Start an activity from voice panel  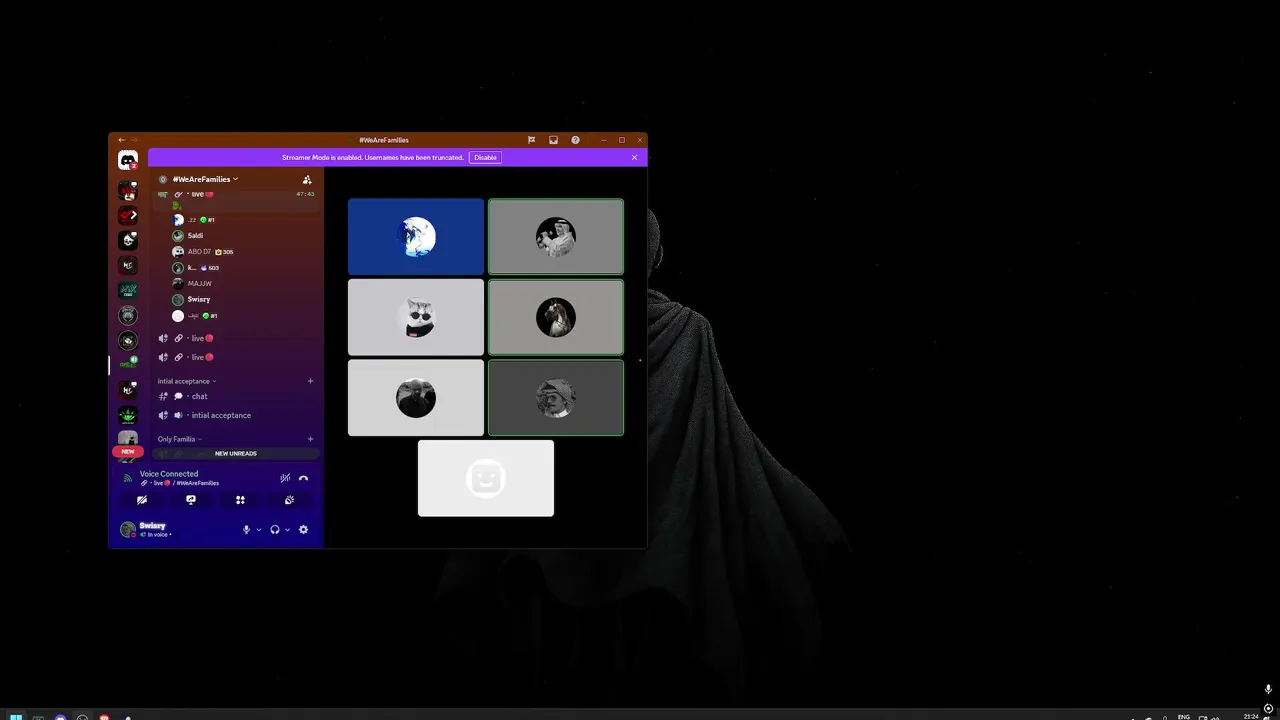[240, 500]
